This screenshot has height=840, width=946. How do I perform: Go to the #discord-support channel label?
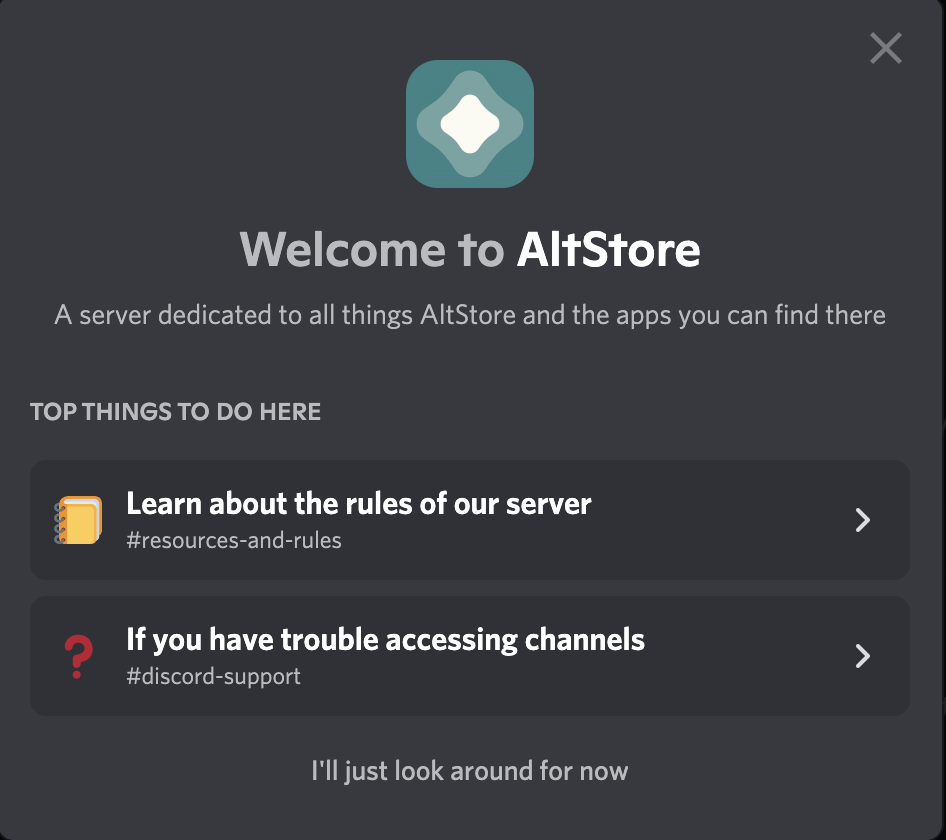(213, 677)
